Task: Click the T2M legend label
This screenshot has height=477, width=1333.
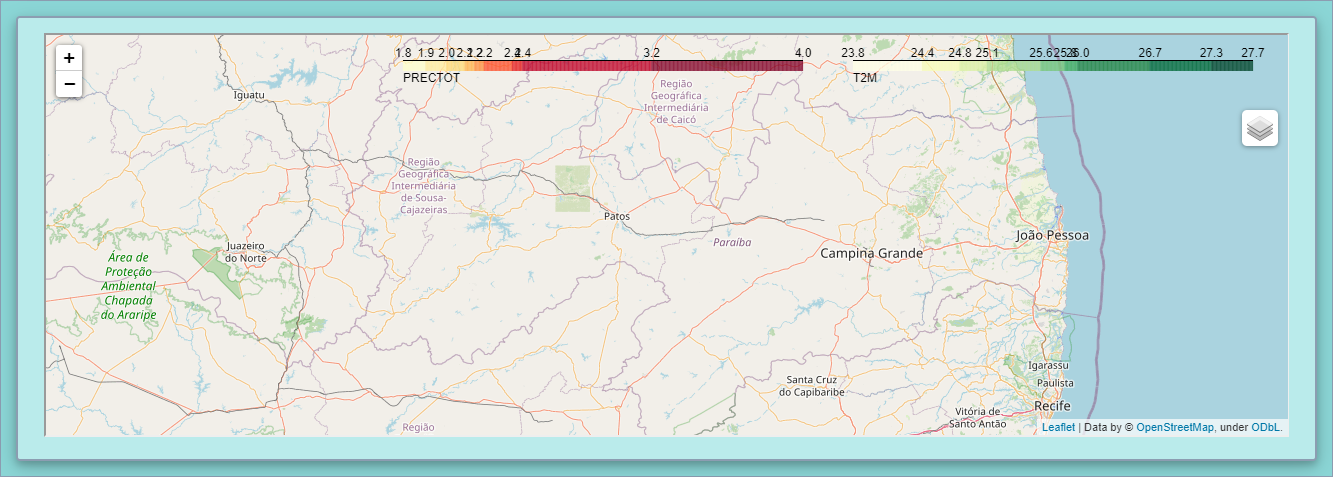Action: coord(864,77)
